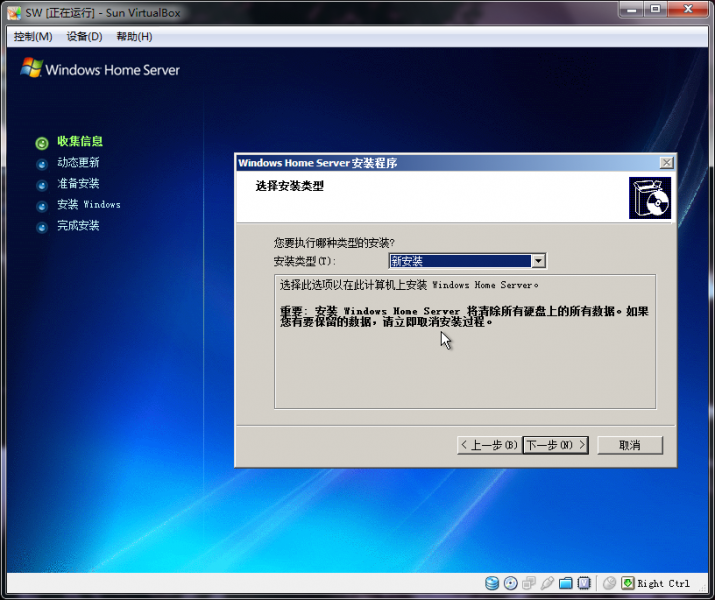Click the install disc box icon

[x=650, y=198]
